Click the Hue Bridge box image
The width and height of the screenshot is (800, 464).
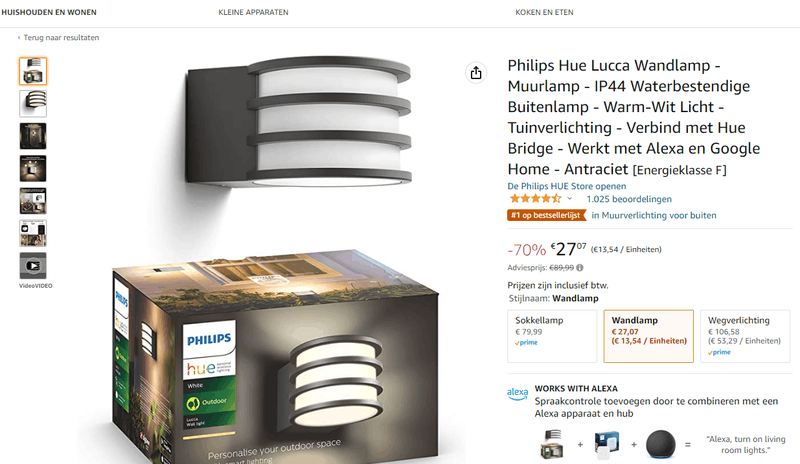tap(607, 444)
